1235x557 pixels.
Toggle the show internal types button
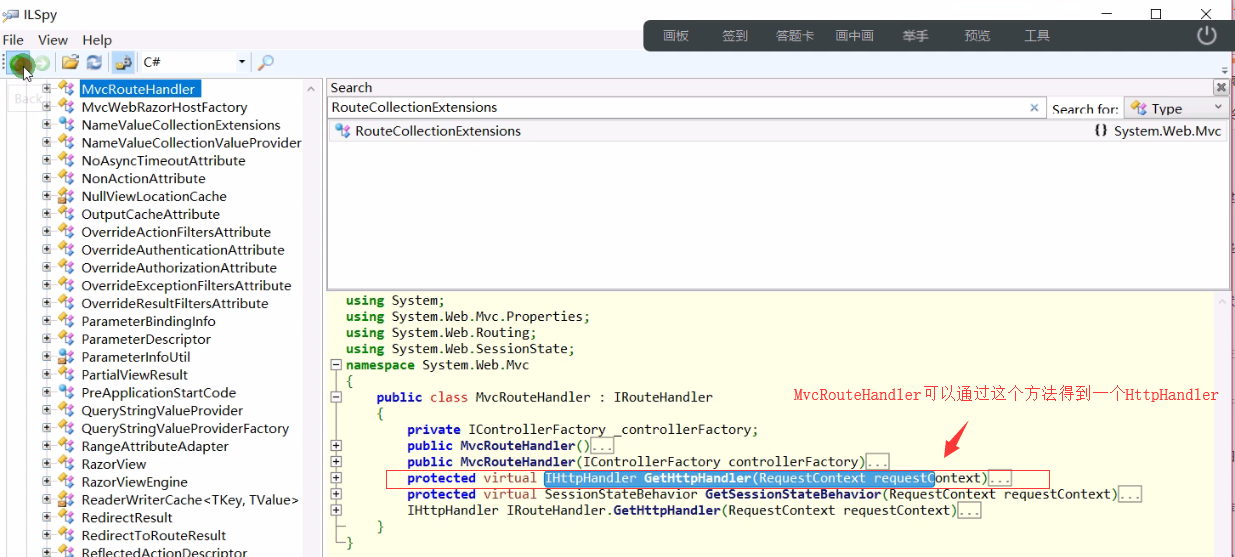(x=123, y=62)
